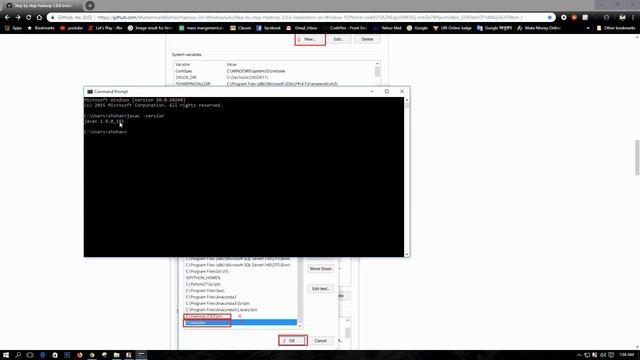Open the mass management bookmark
The image size is (640, 360).
201,28
